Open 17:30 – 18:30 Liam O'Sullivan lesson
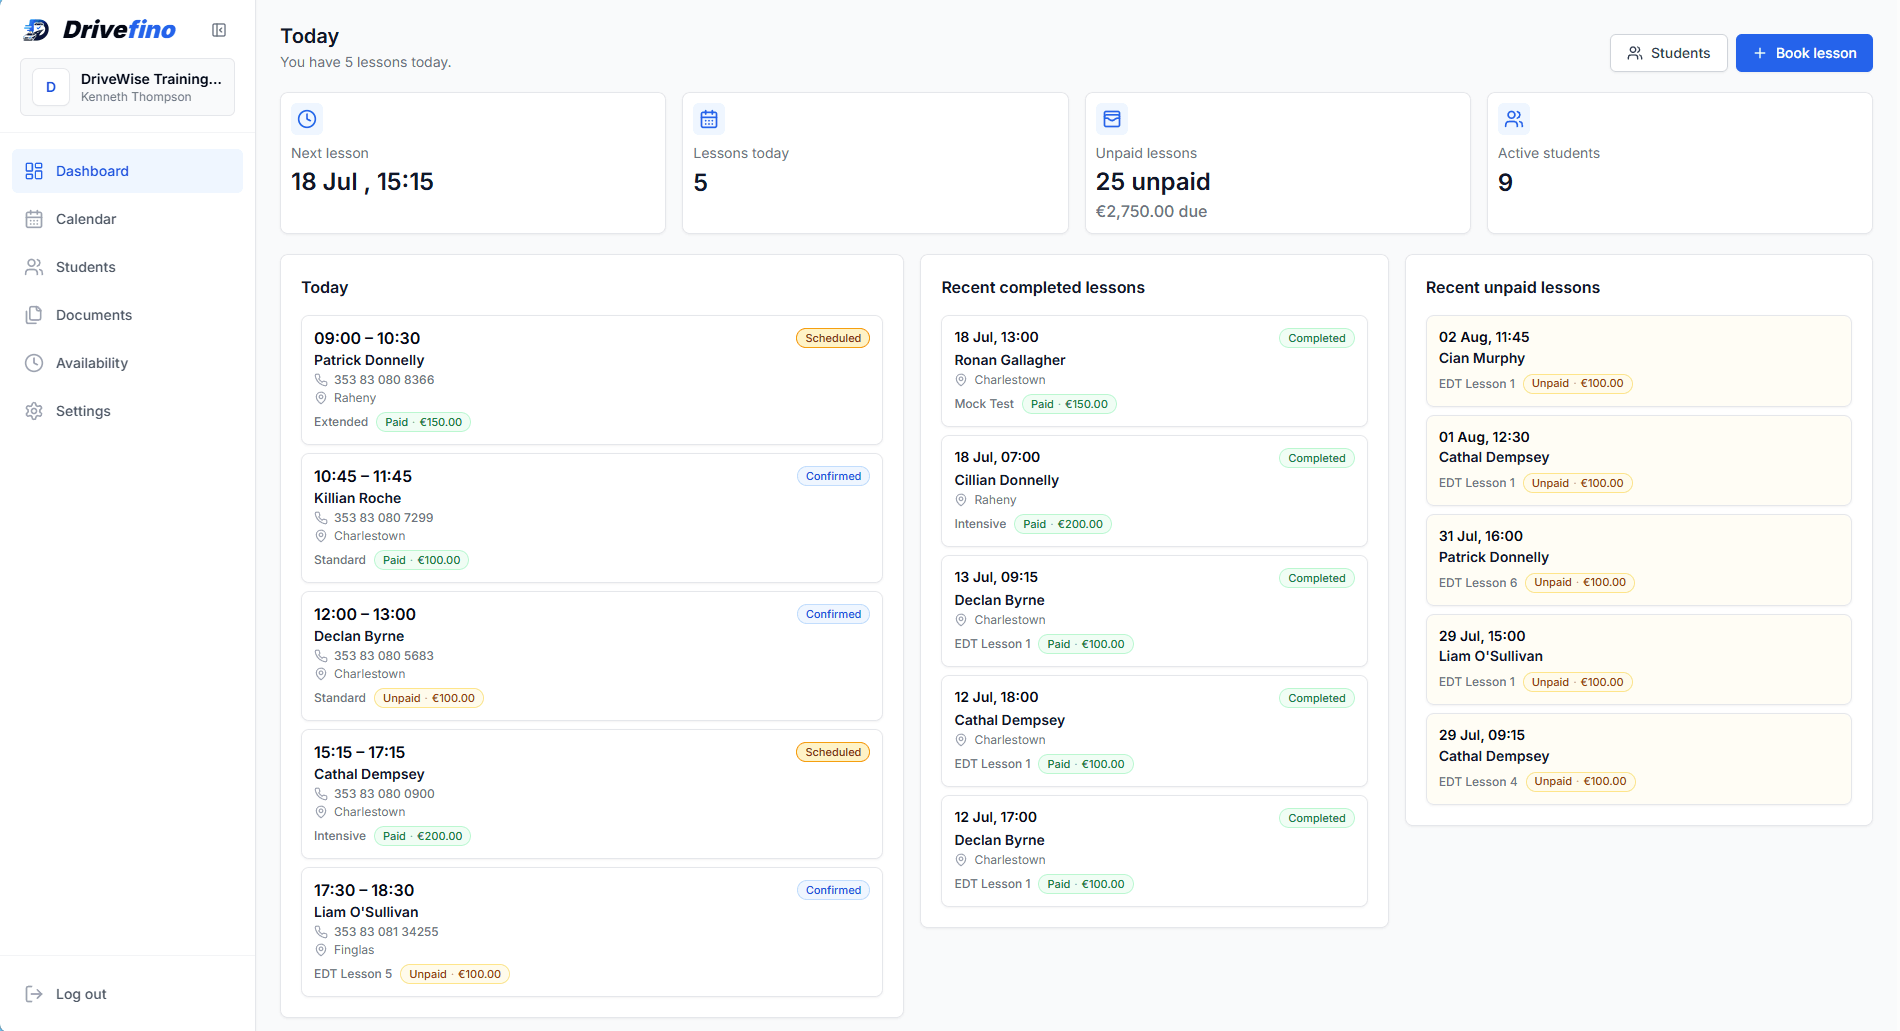 tap(592, 932)
